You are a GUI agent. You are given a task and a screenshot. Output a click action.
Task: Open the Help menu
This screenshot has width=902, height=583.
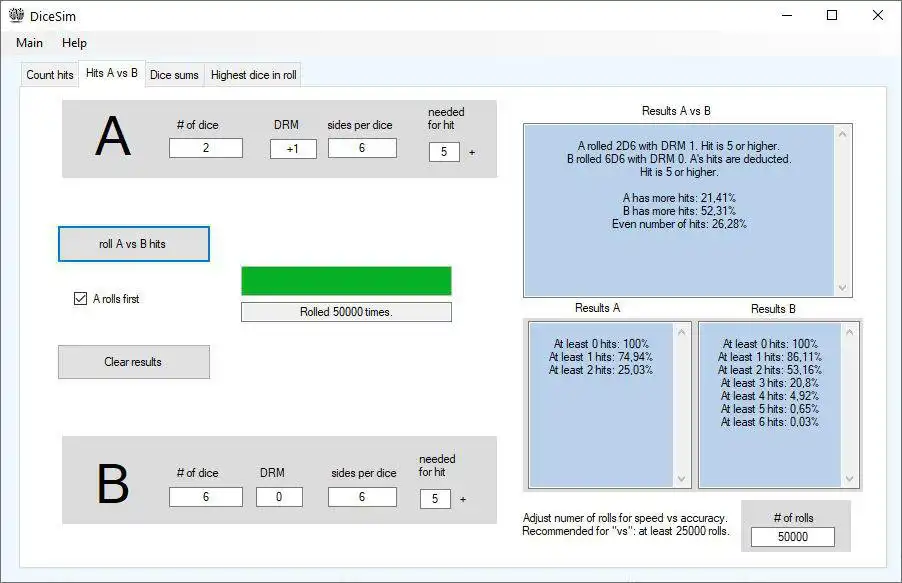(x=74, y=43)
